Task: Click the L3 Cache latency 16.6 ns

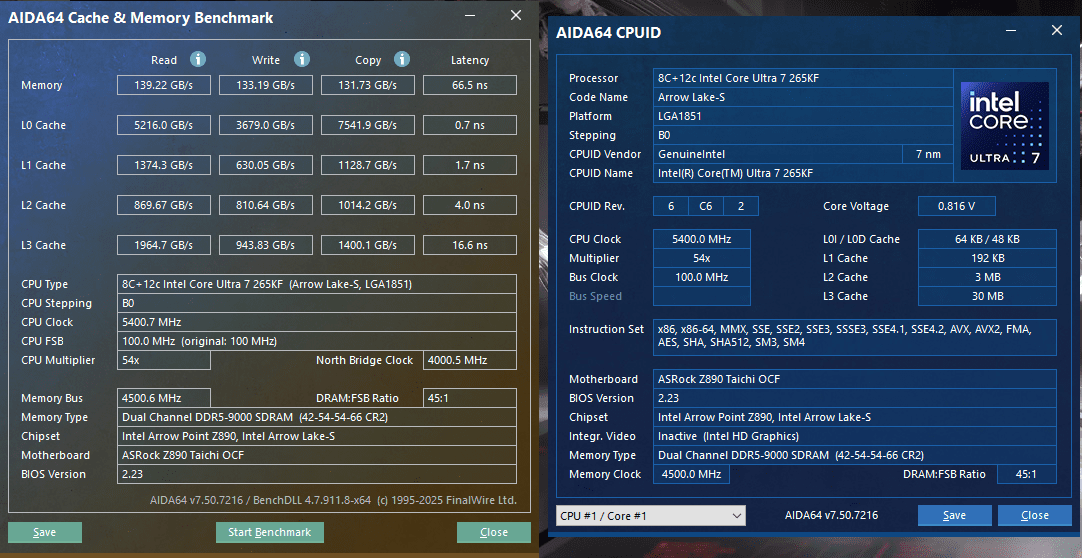Action: pos(470,246)
